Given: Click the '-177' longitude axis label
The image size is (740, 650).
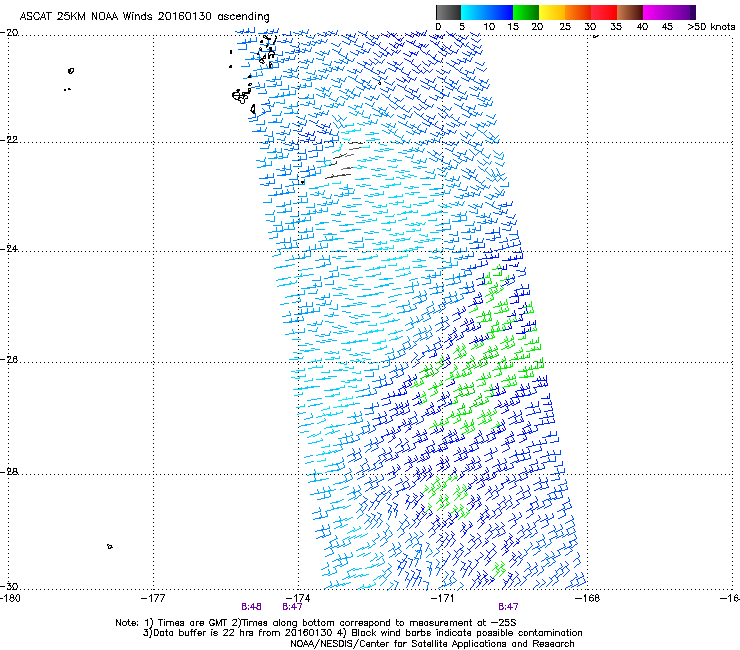Looking at the screenshot, I should point(153,598).
